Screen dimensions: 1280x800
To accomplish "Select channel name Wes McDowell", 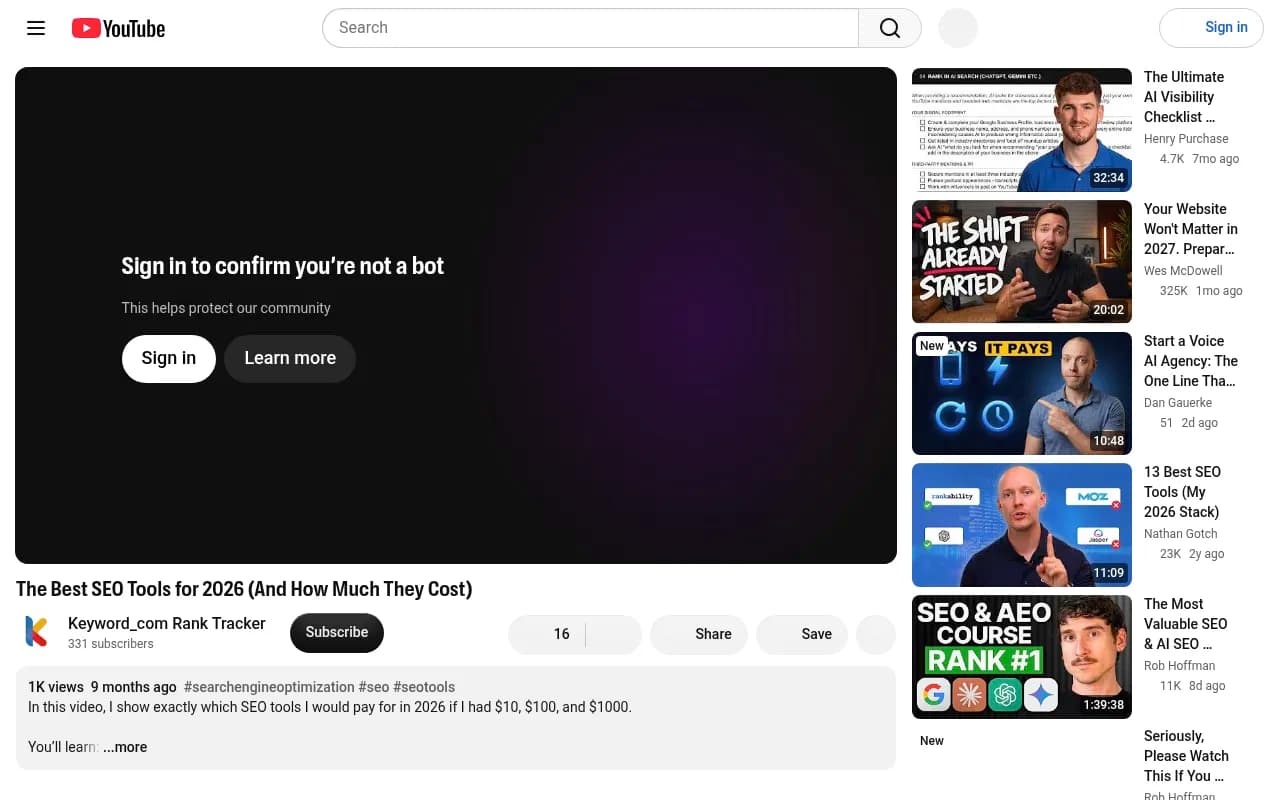I will click(1183, 271).
